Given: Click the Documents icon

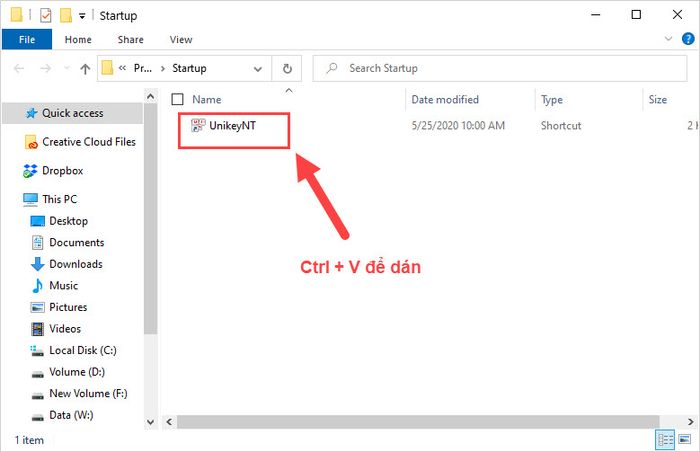Looking at the screenshot, I should pyautogui.click(x=38, y=242).
